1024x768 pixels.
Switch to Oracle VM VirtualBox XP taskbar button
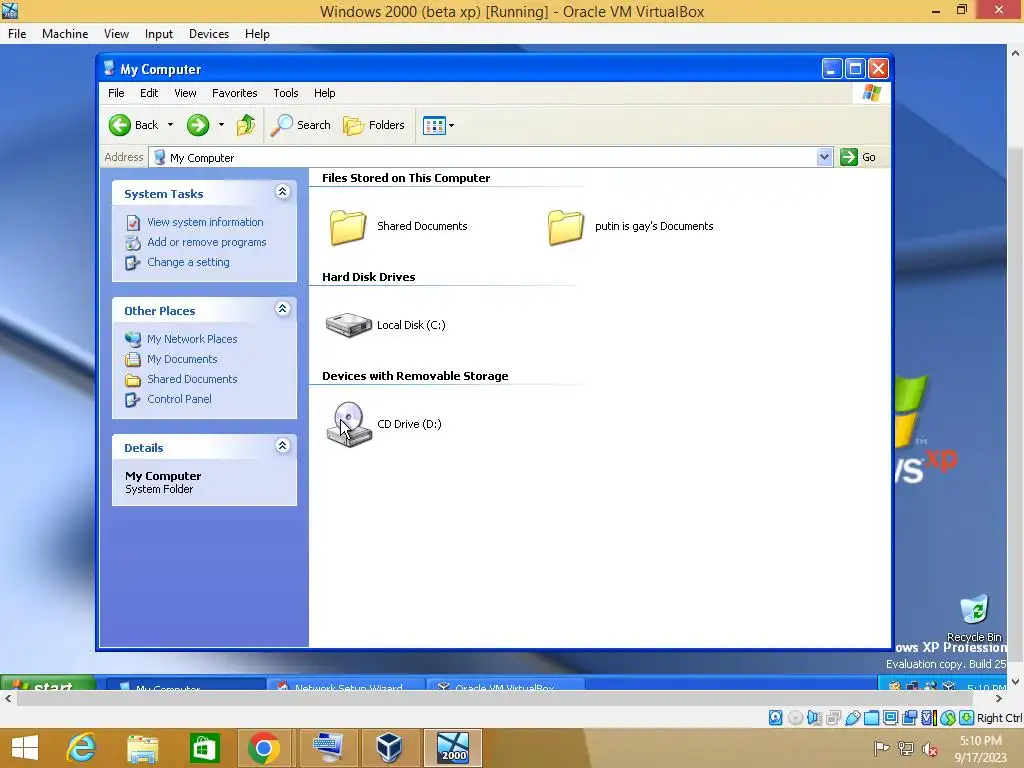[505, 684]
